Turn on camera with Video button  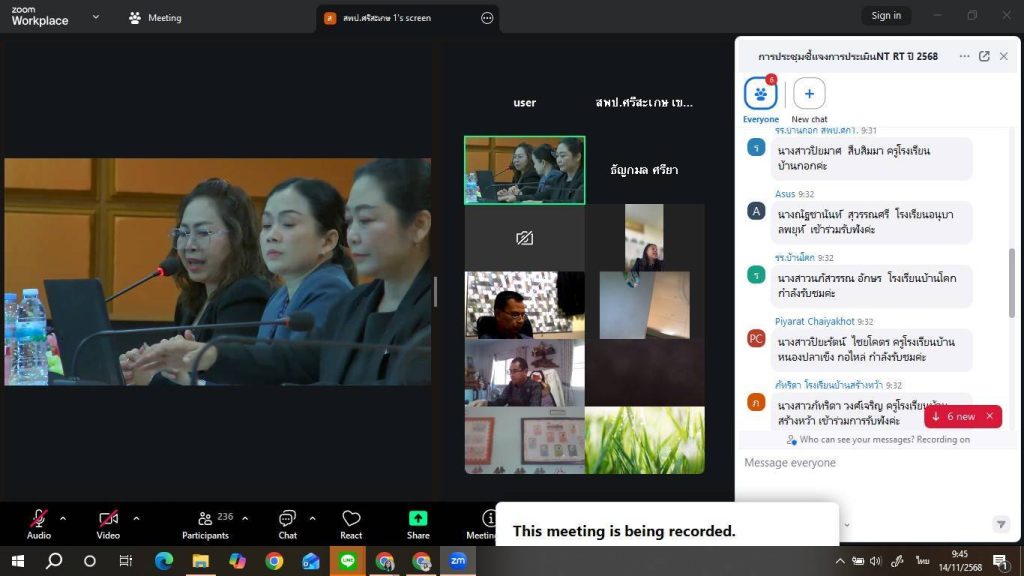(x=108, y=523)
